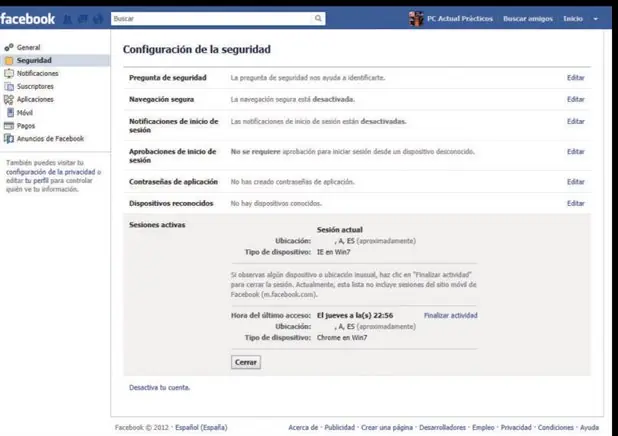
Task: Click Contraseñas de aplicación row title
Action: 173,182
